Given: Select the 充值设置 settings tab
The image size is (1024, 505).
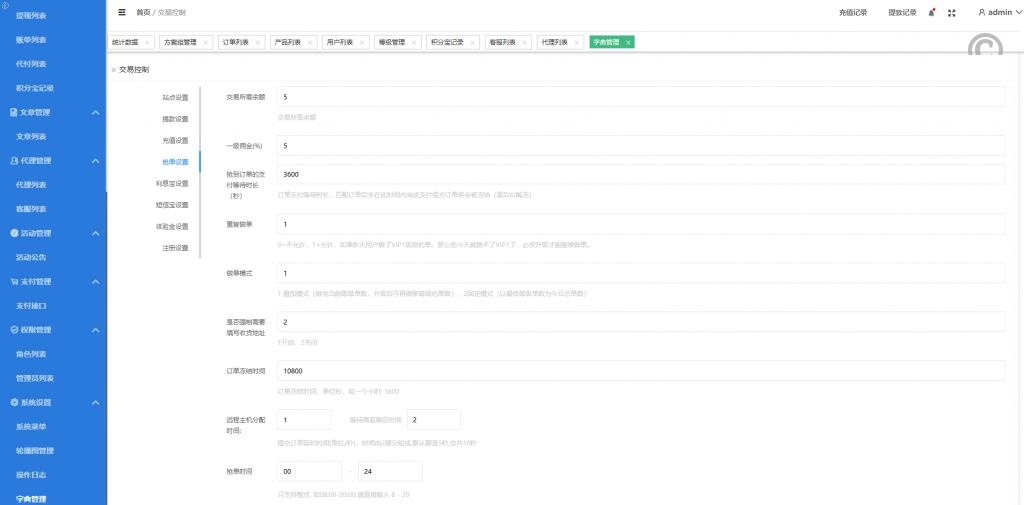Looking at the screenshot, I should (x=175, y=140).
